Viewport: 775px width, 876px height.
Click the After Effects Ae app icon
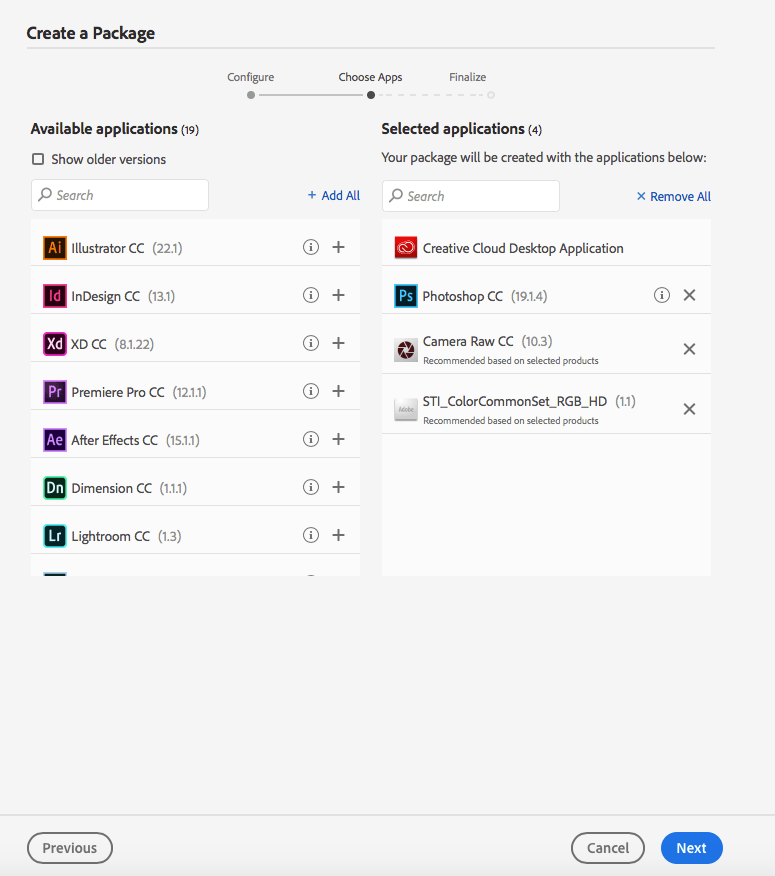(55, 440)
